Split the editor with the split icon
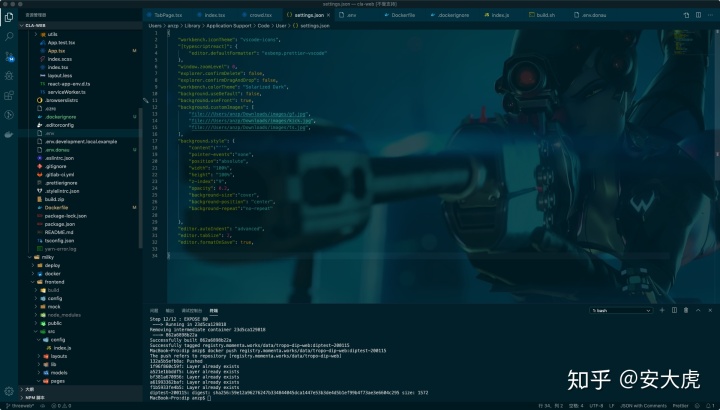The height and width of the screenshot is (410, 720). pyautogui.click(x=698, y=15)
